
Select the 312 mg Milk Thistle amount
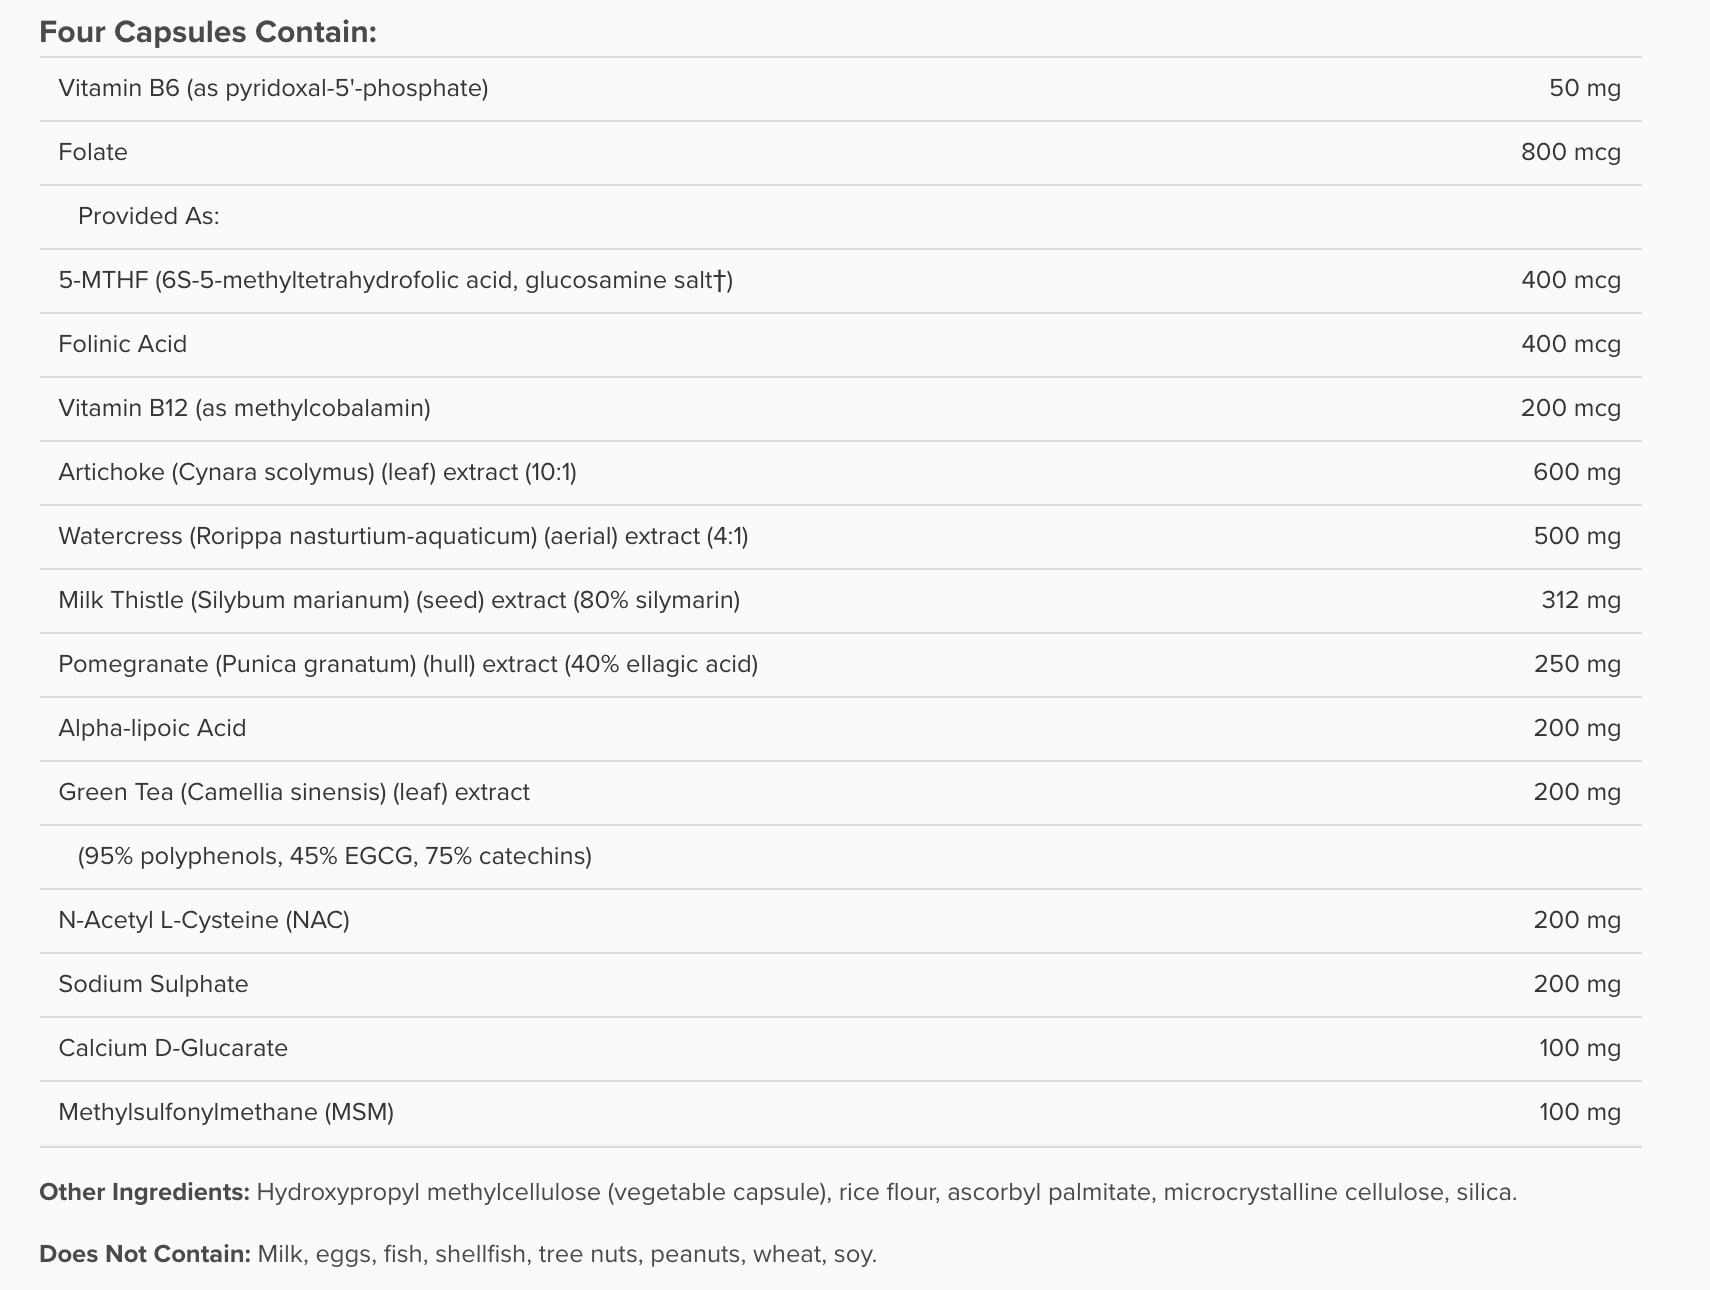click(1580, 600)
